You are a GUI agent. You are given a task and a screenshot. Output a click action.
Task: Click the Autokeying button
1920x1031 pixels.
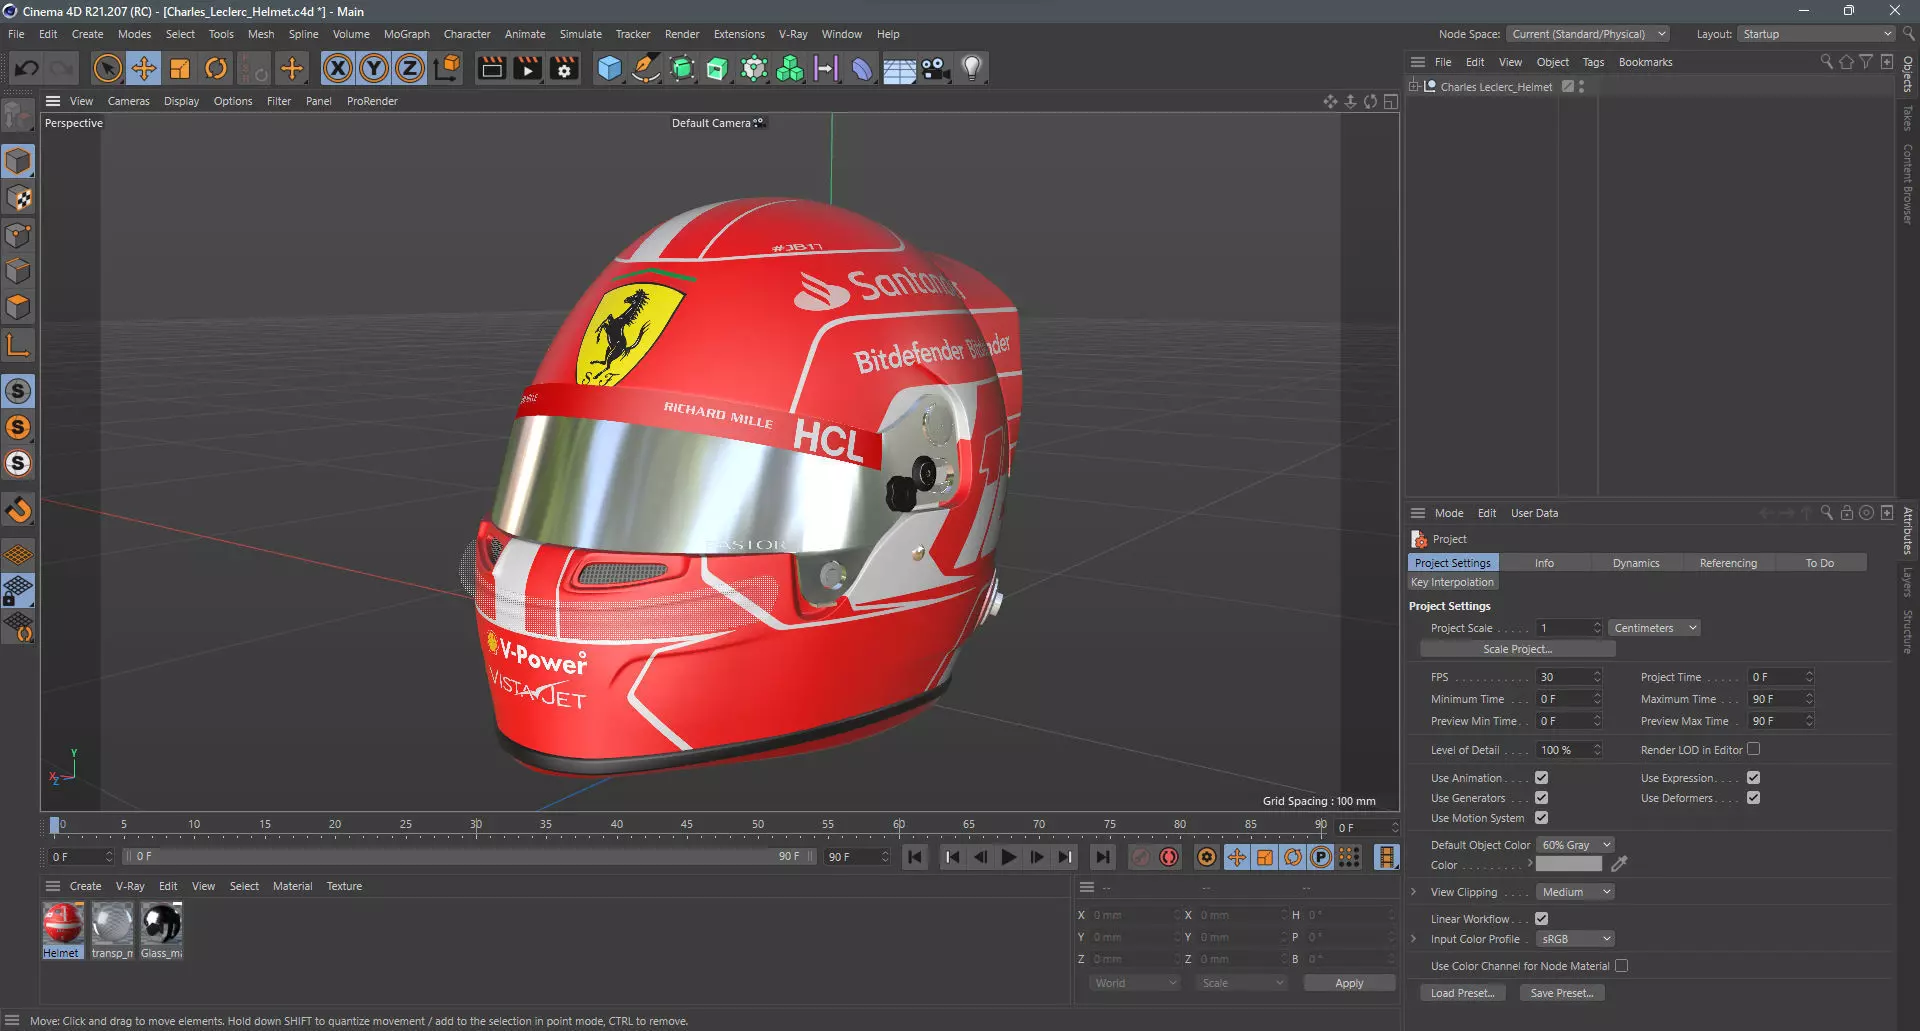point(1169,857)
